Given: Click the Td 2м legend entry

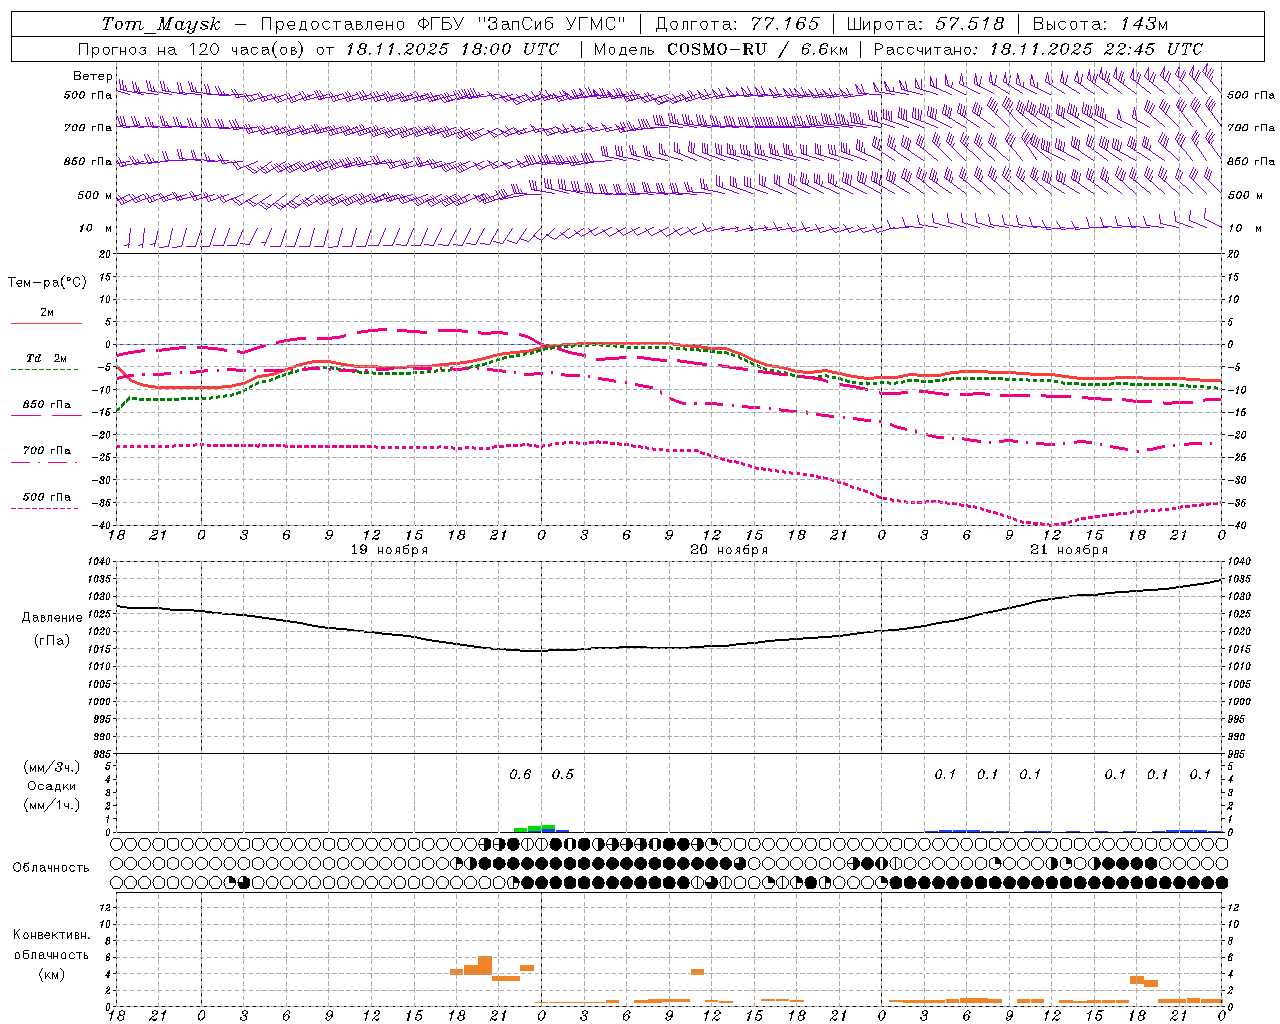Looking at the screenshot, I should [x=46, y=358].
